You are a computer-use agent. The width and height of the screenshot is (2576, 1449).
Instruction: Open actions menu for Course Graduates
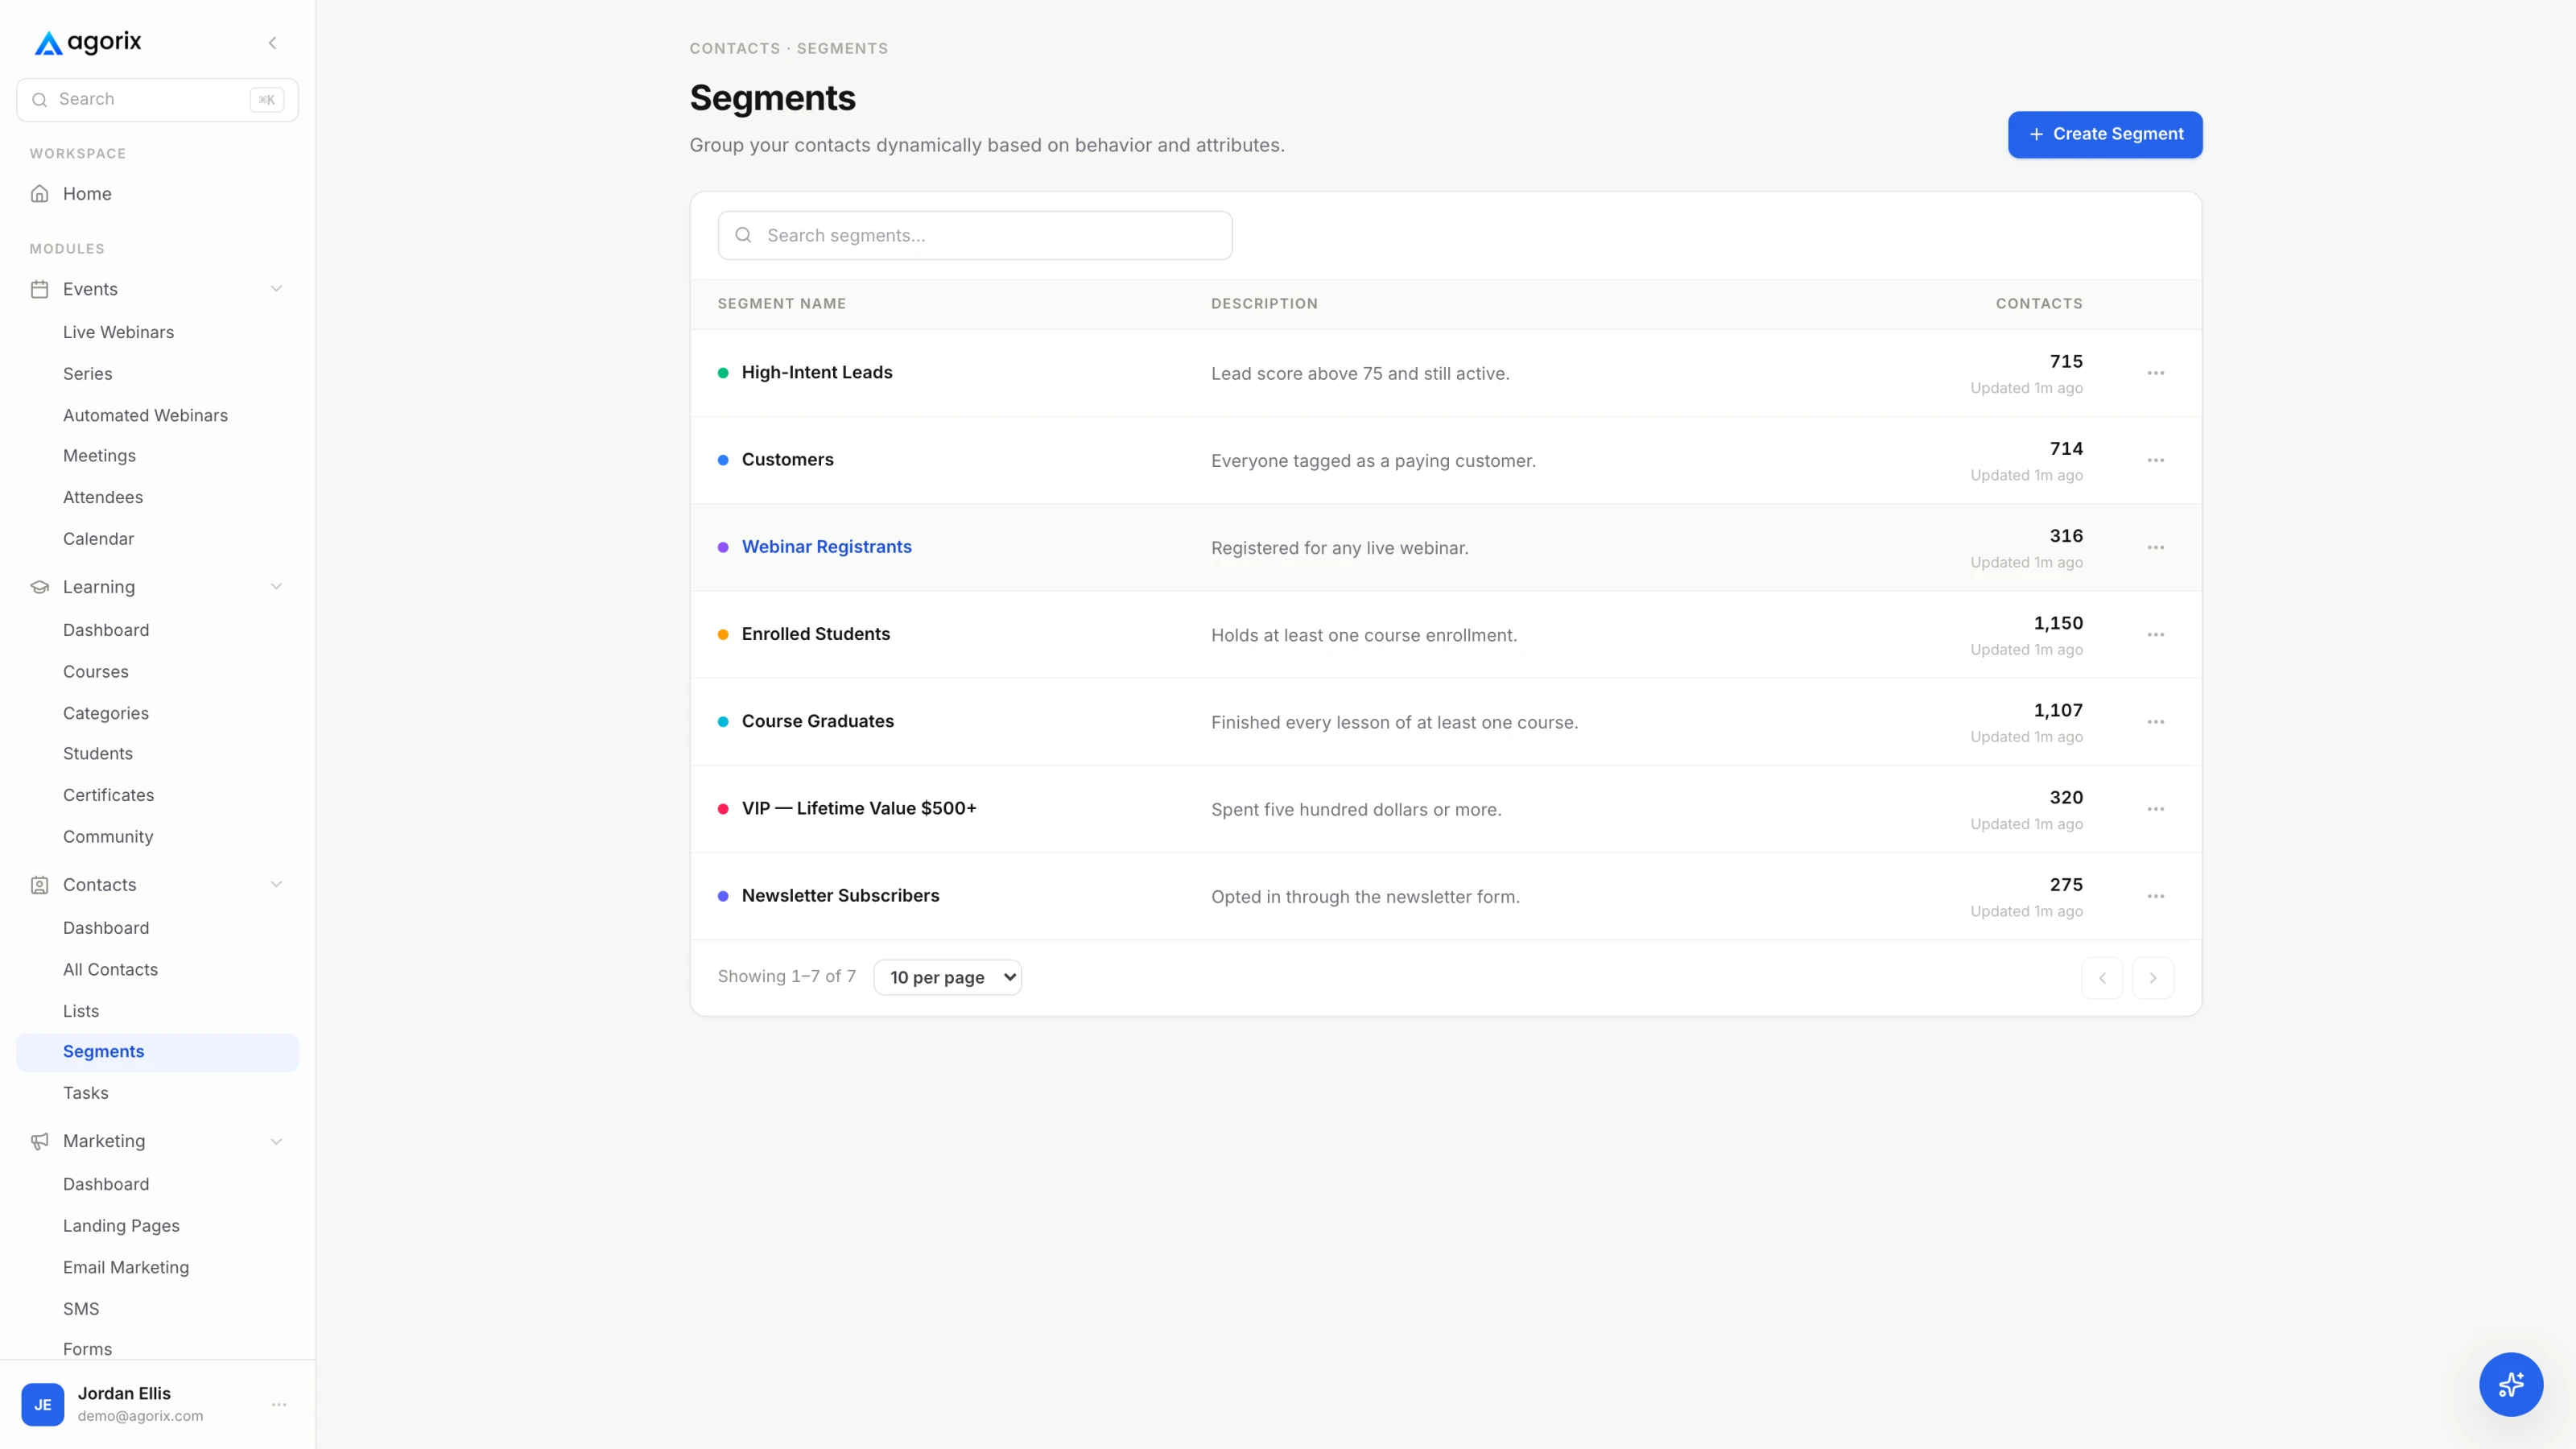coord(2155,722)
